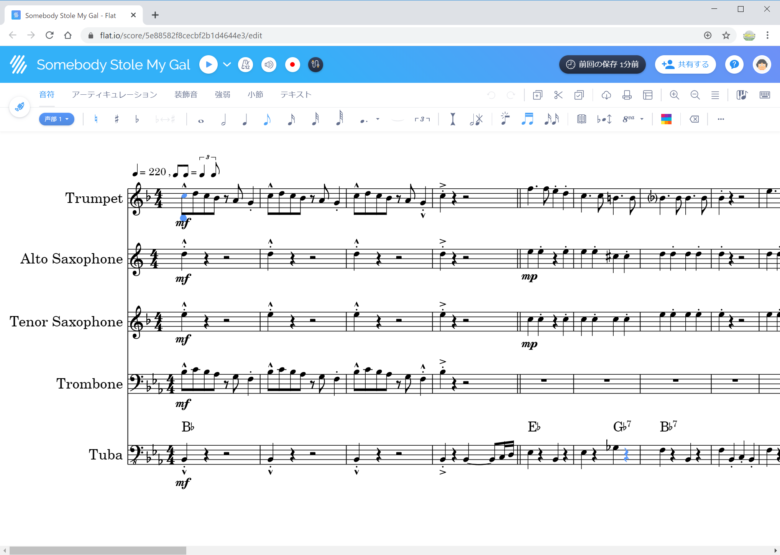Open playback options dropdown beside play
Image resolution: width=780 pixels, height=555 pixels.
227,65
